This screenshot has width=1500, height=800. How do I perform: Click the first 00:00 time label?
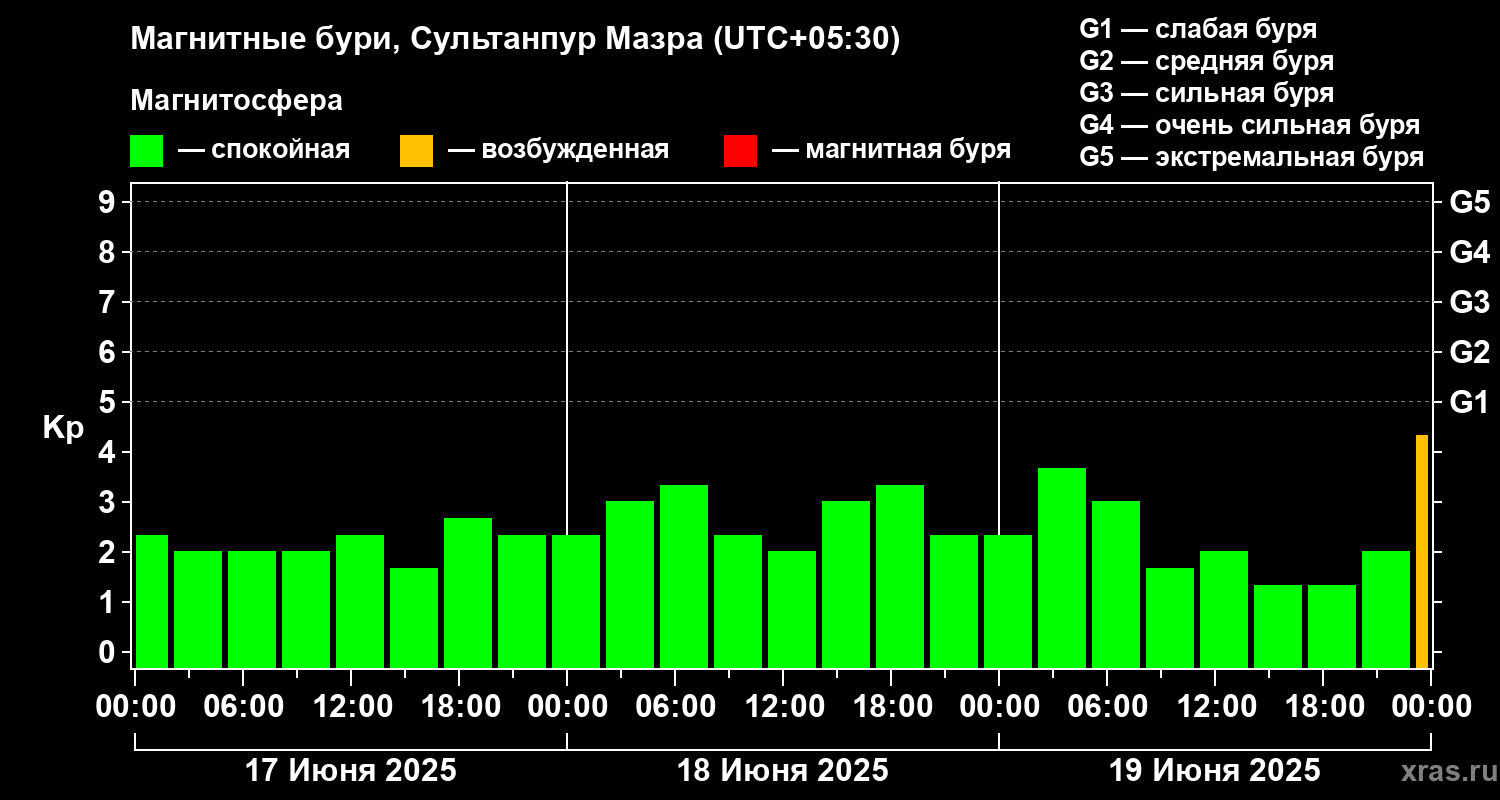click(136, 707)
